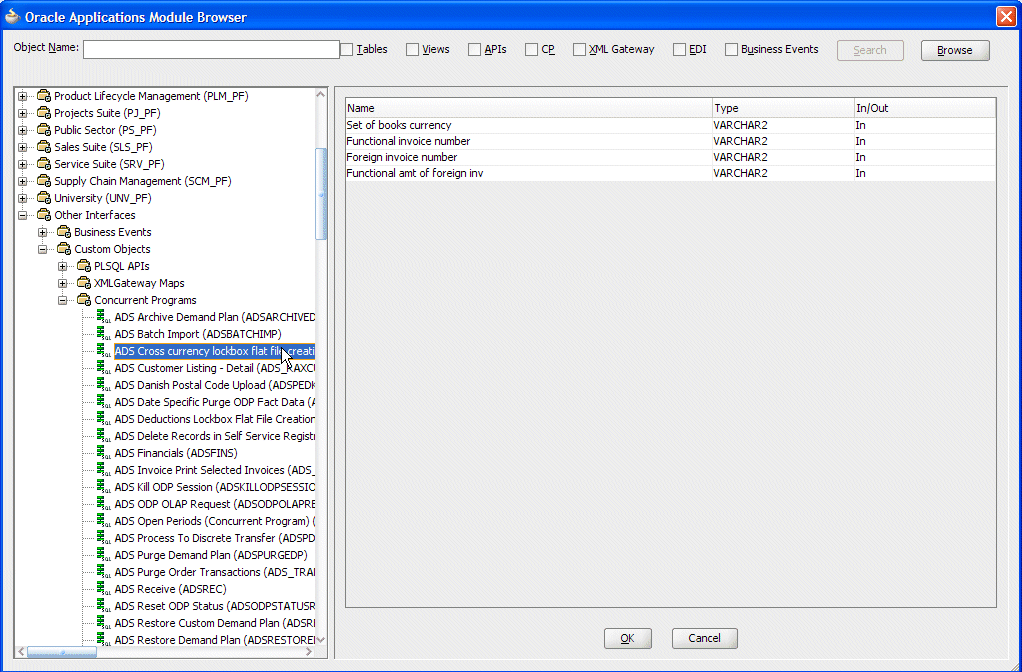Viewport: 1022px width, 672px height.
Task: Select ADS Invoice Print Selected Invoices item
Action: (x=214, y=470)
